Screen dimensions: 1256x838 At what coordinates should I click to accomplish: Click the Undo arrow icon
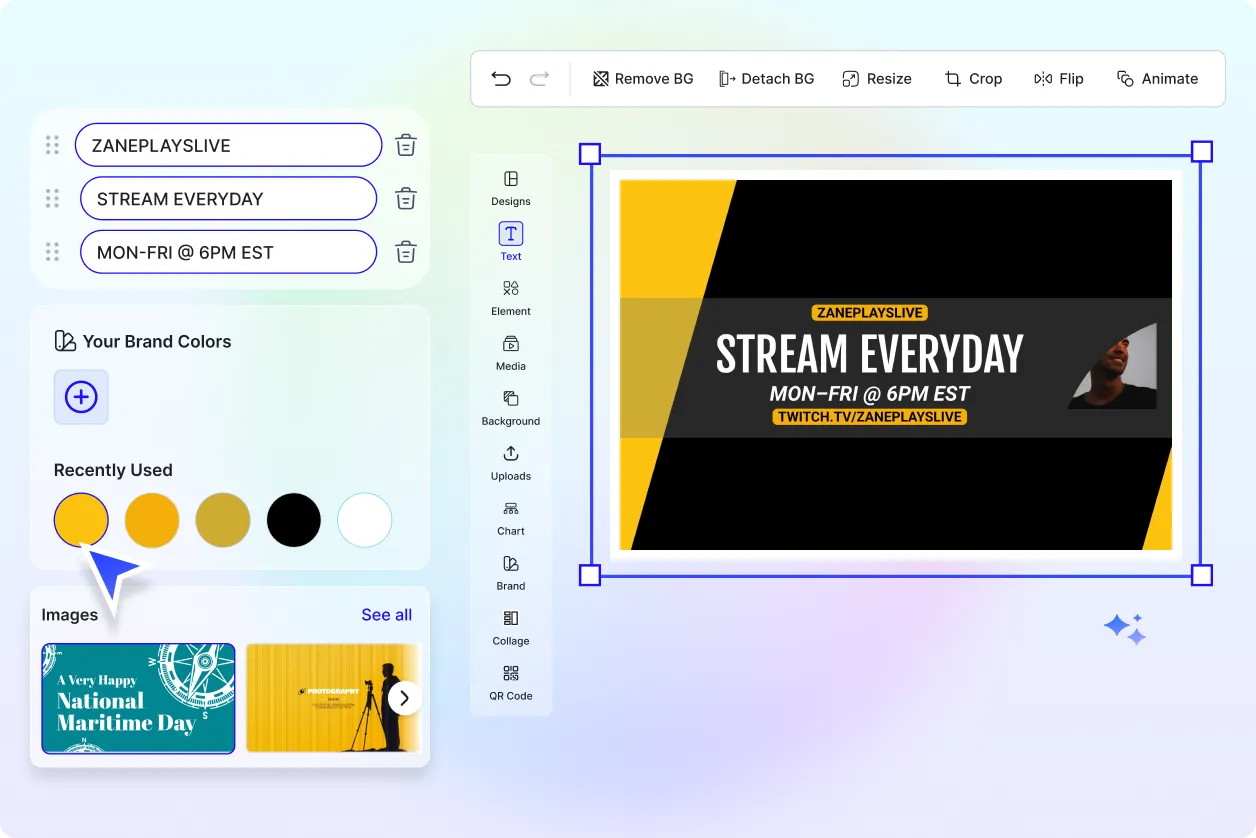pos(501,78)
